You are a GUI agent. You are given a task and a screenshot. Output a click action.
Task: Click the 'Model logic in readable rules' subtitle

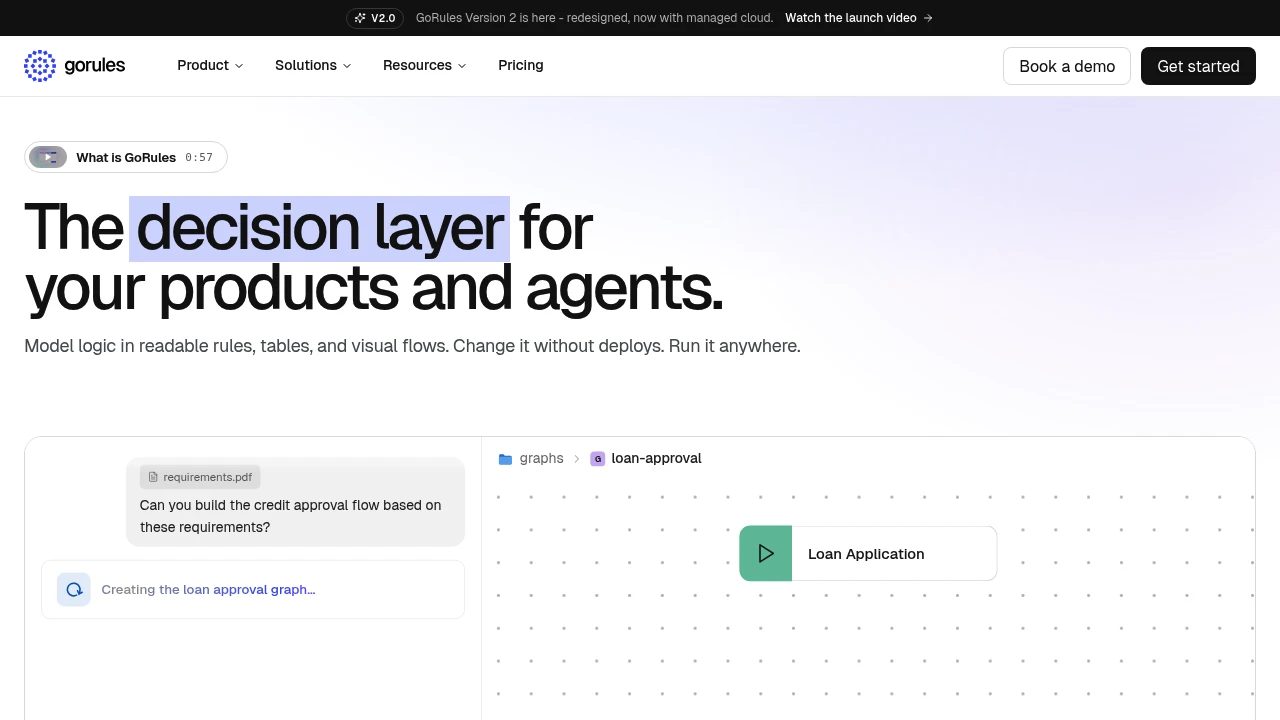pos(412,346)
